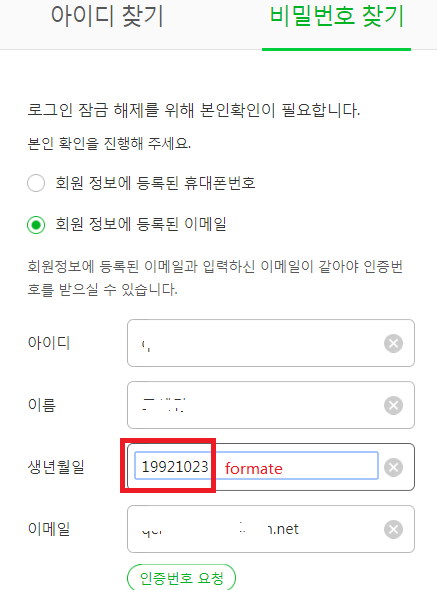The width and height of the screenshot is (437, 590).
Task: Clear the 이메일 field with its X icon
Action: coord(393,529)
